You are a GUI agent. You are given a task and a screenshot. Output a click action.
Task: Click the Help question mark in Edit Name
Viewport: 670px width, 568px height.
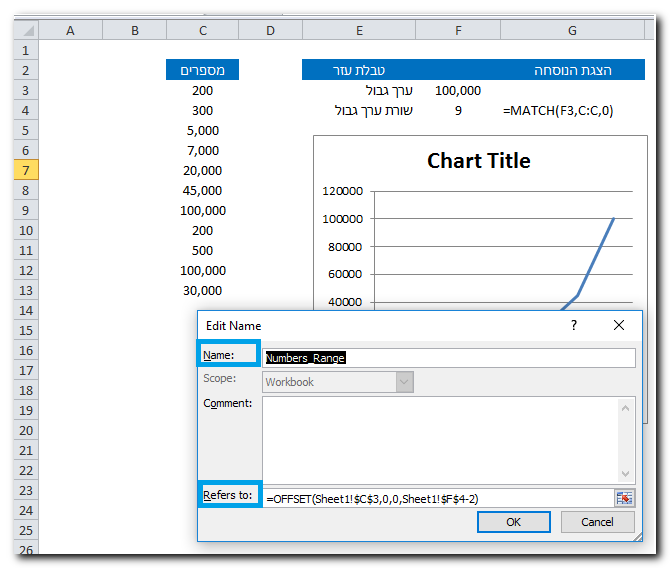click(x=574, y=325)
